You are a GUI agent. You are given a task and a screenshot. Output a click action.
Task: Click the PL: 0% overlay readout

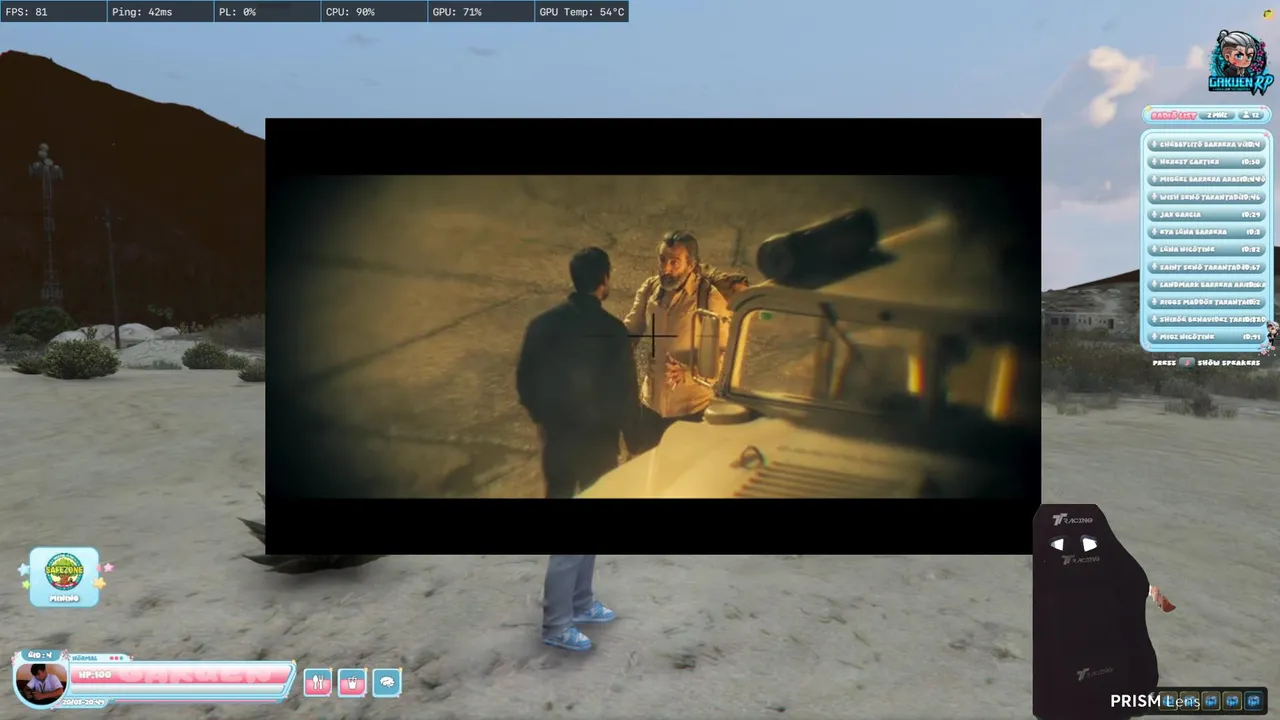point(267,12)
